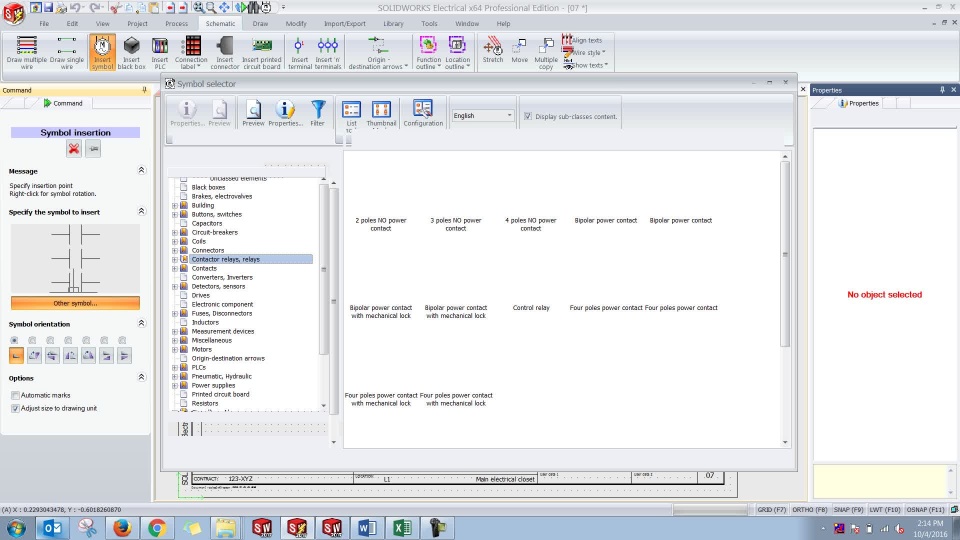Viewport: 960px width, 540px height.
Task: Click Draw multiple wire tool
Action: 26,52
